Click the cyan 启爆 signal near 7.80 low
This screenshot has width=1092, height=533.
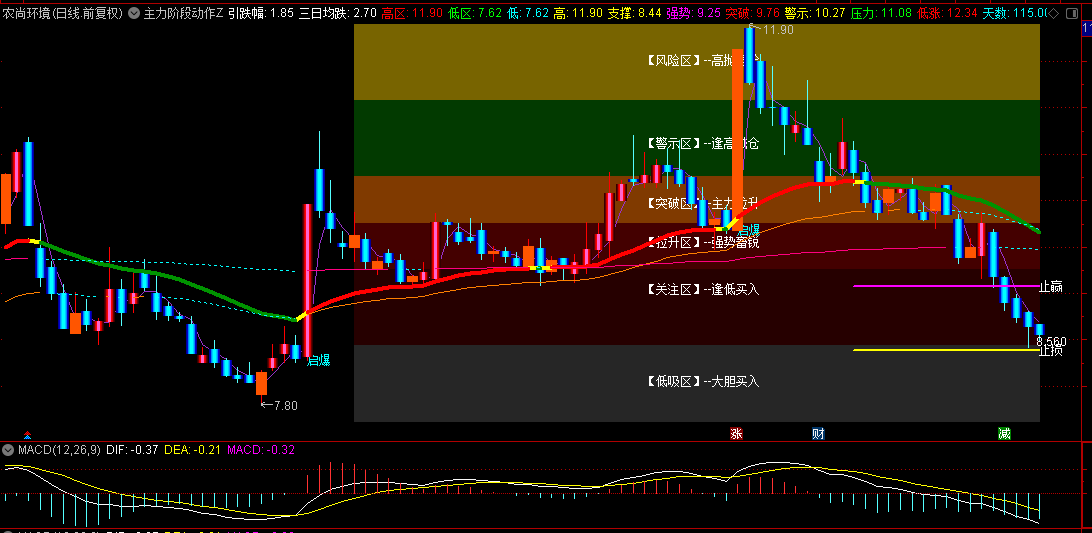click(x=318, y=360)
